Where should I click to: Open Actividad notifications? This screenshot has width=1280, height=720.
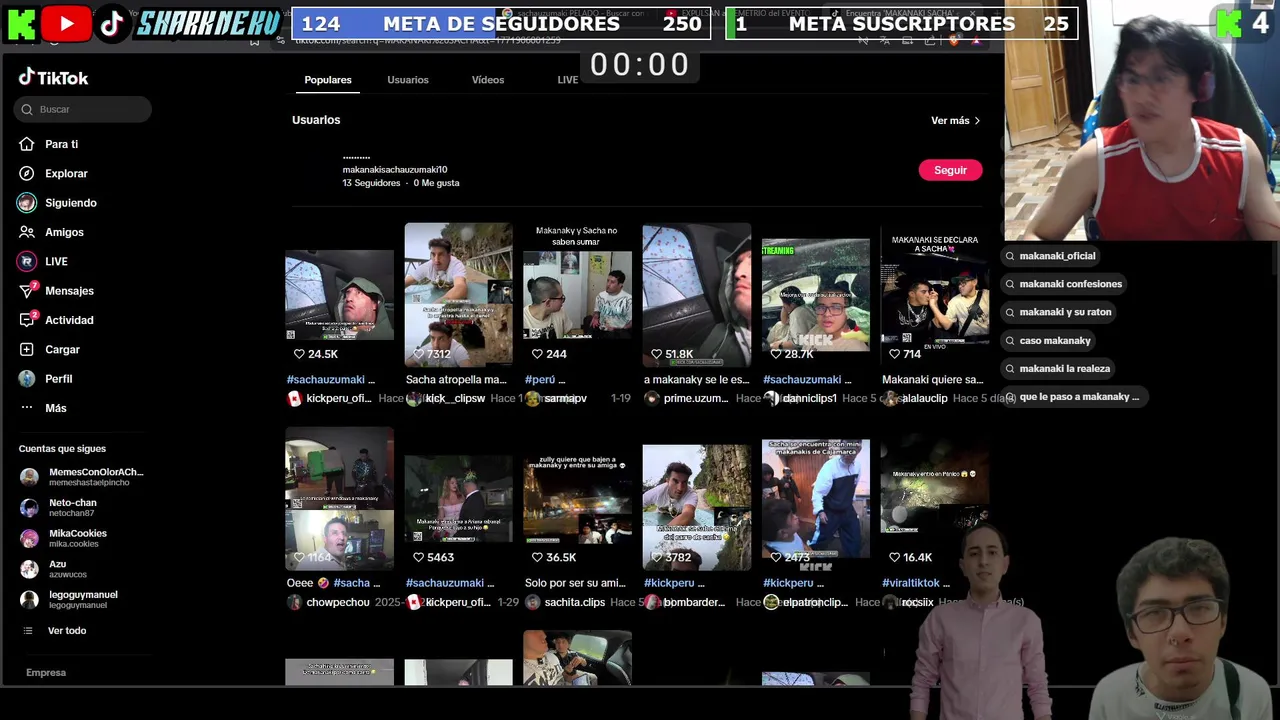[69, 320]
